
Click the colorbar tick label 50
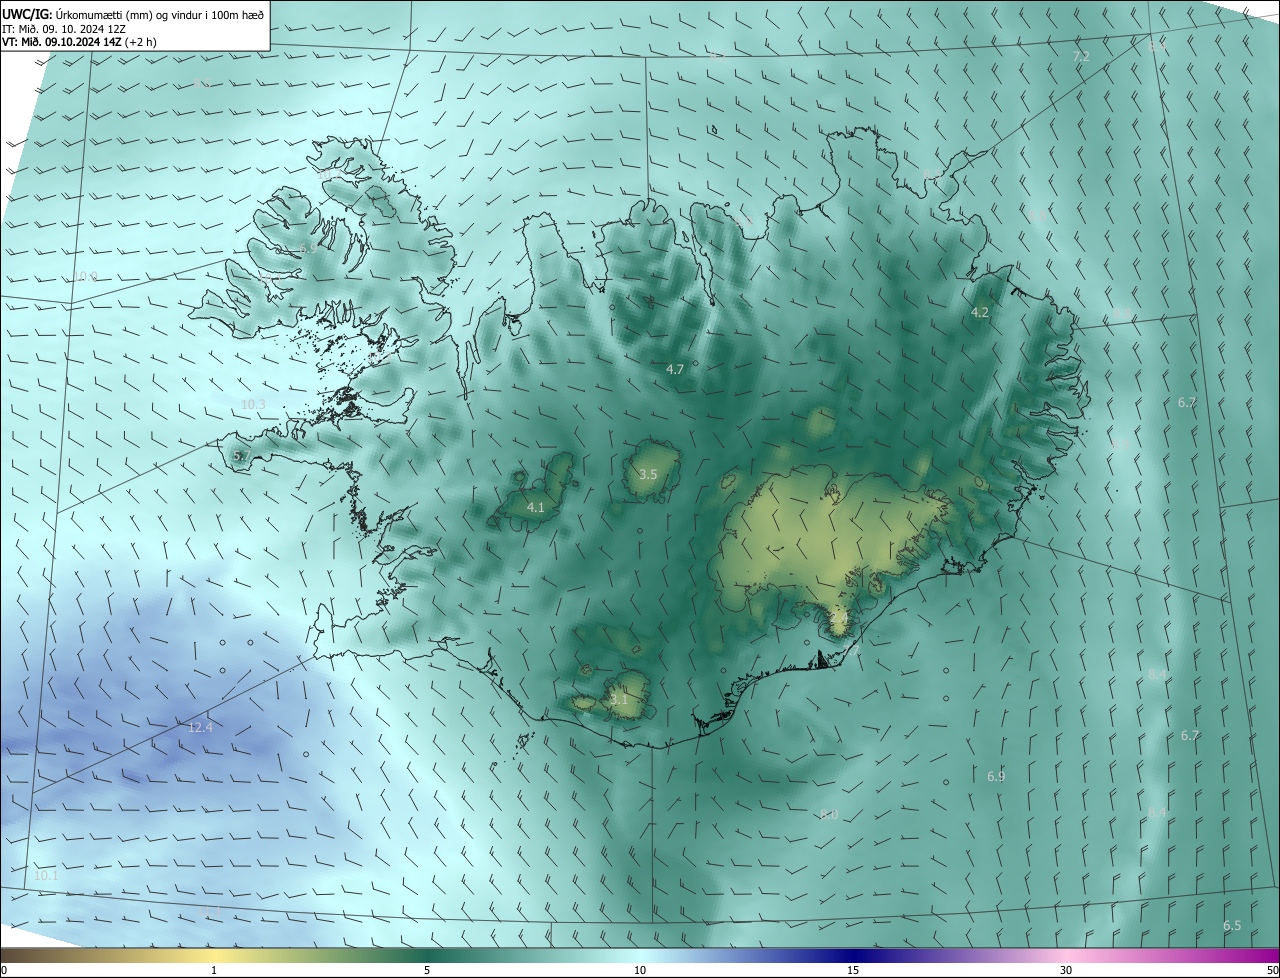(x=1272, y=970)
